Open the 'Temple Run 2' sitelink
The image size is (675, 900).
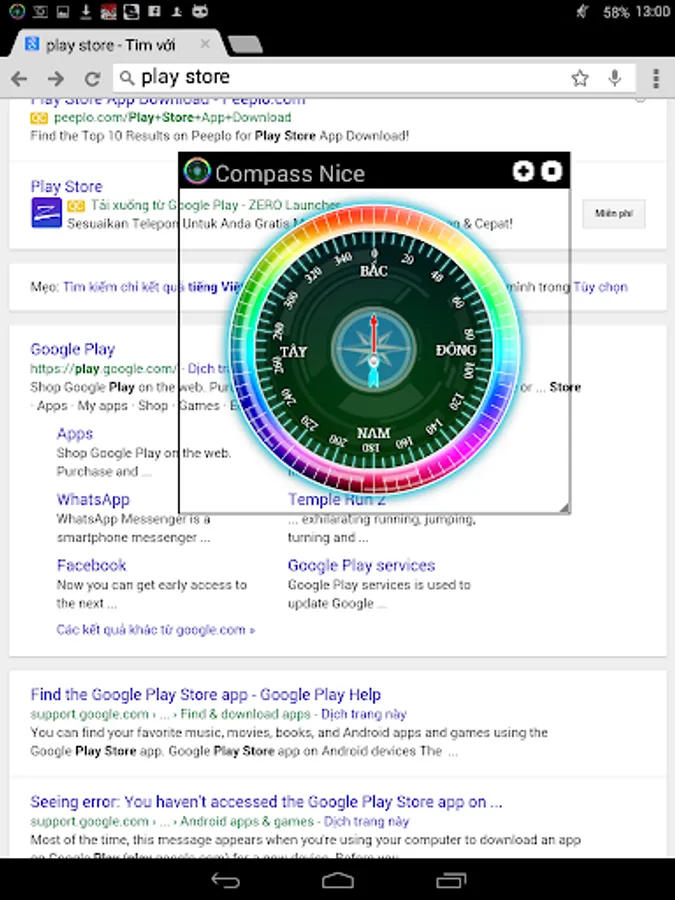[336, 499]
